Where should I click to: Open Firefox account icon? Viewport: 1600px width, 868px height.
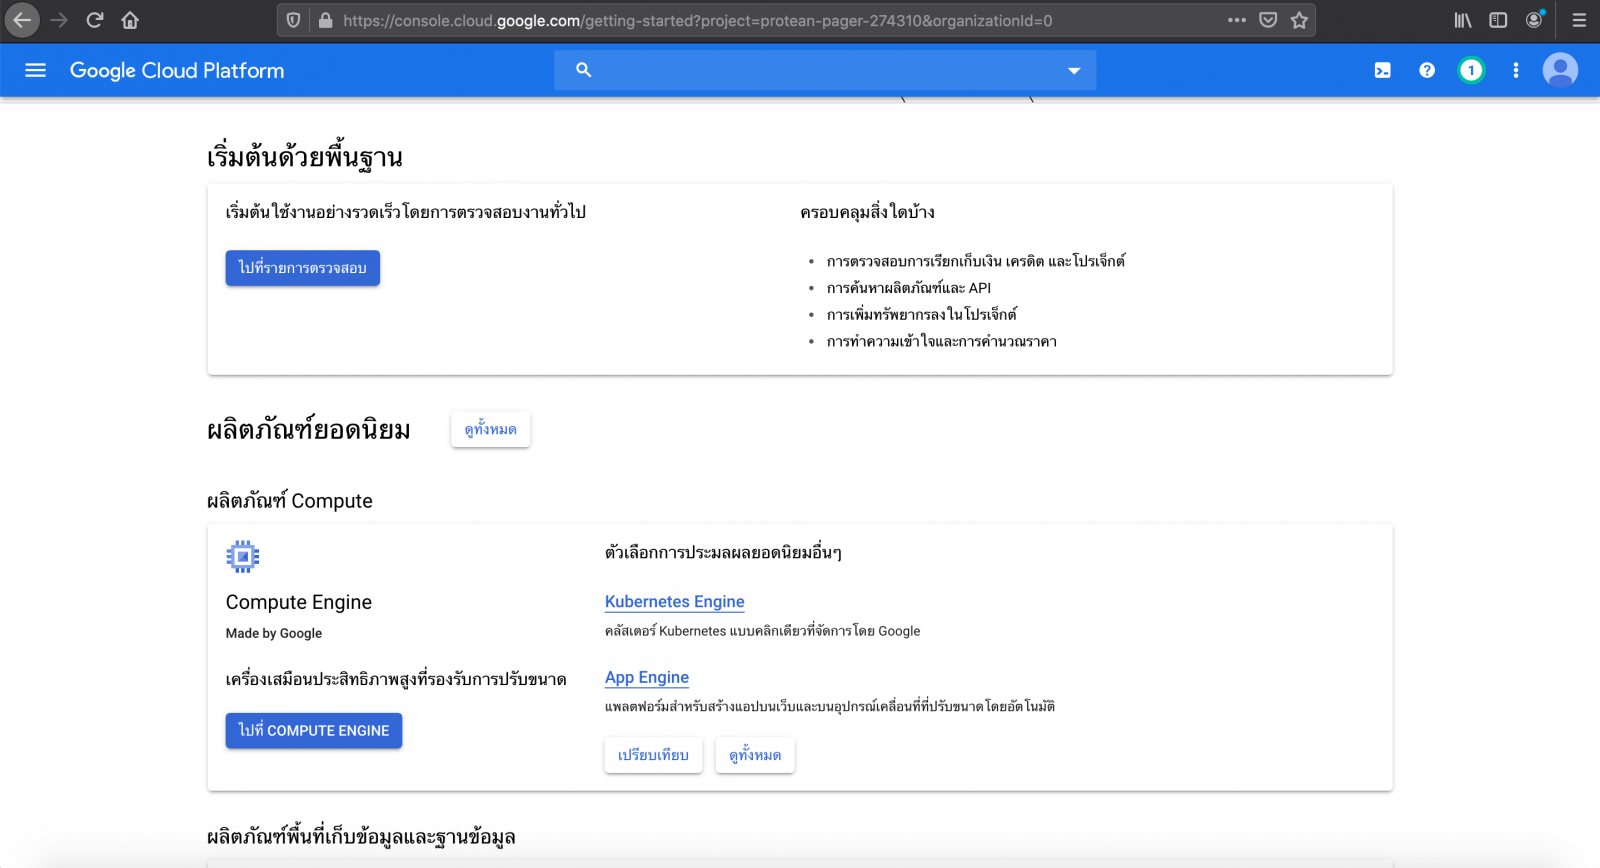click(x=1534, y=20)
